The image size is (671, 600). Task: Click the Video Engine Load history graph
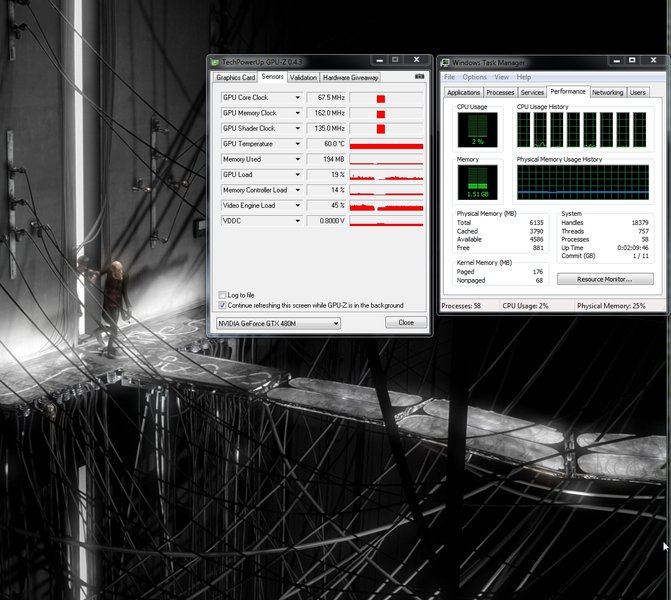pyautogui.click(x=386, y=205)
